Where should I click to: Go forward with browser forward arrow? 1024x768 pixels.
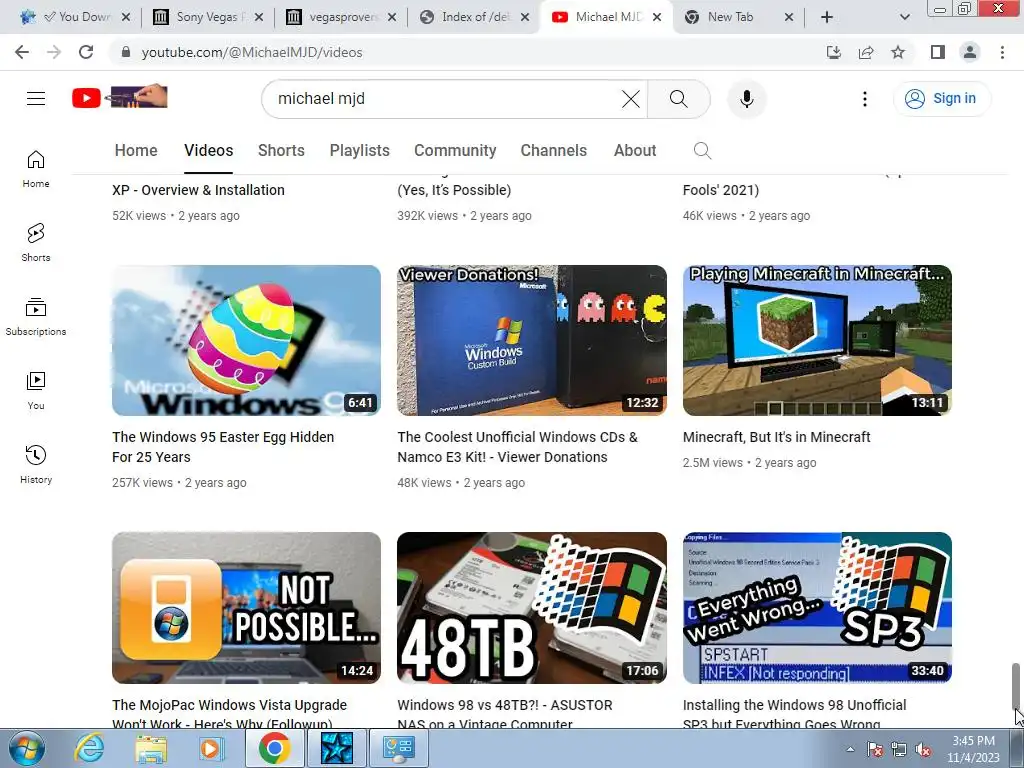click(x=54, y=52)
